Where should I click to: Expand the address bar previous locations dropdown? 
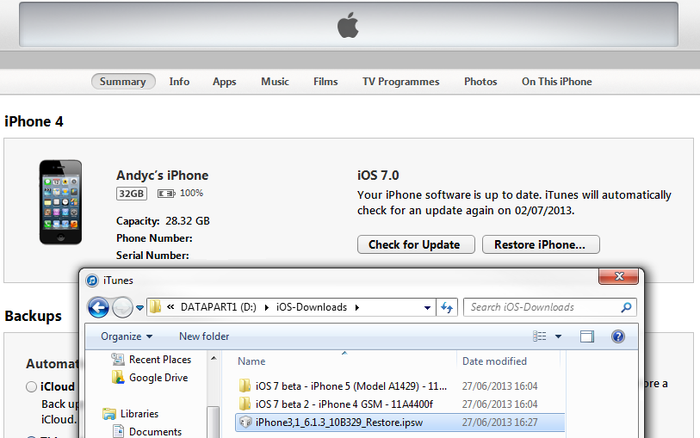(x=427, y=308)
